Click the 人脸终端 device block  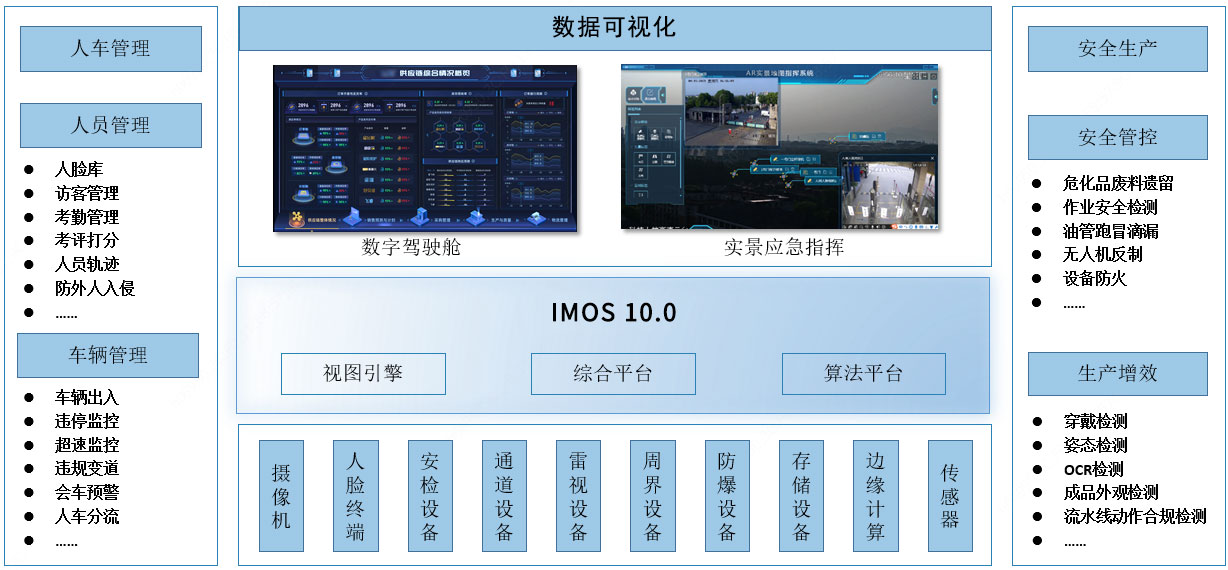(x=355, y=496)
